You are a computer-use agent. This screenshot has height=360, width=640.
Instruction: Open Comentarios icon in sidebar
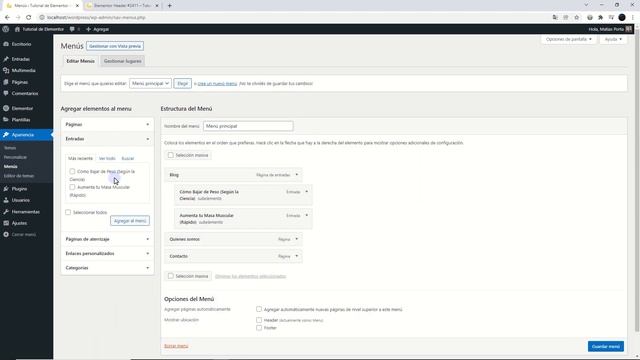(6, 93)
